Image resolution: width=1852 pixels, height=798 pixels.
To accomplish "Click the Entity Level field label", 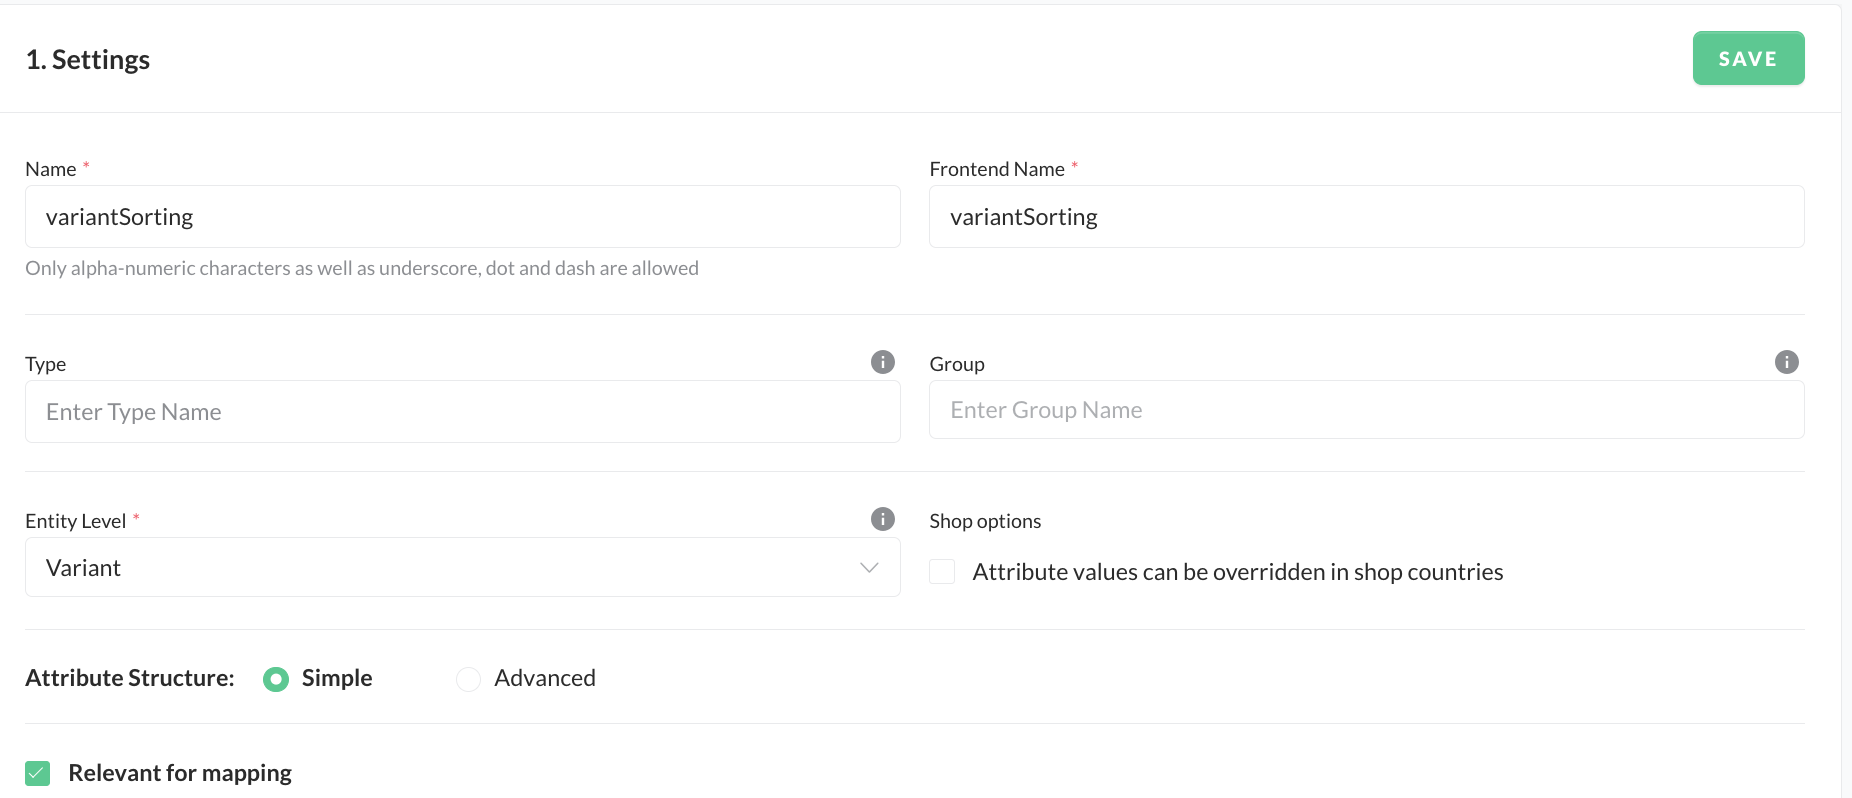I will [76, 521].
